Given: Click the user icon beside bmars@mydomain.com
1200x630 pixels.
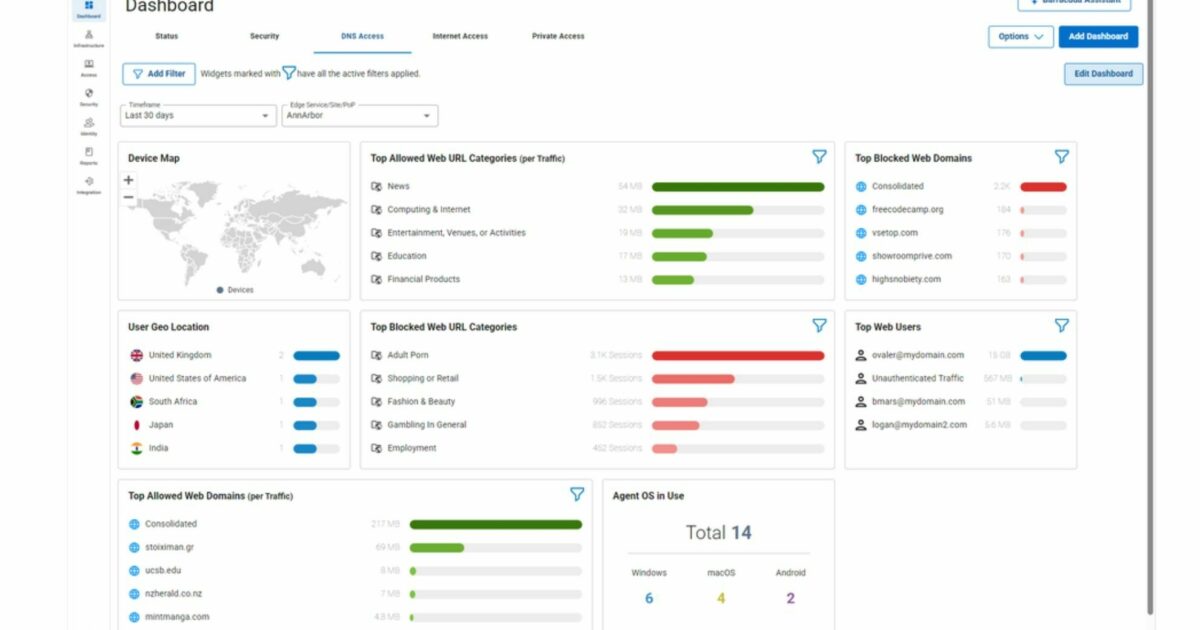Looking at the screenshot, I should 861,402.
